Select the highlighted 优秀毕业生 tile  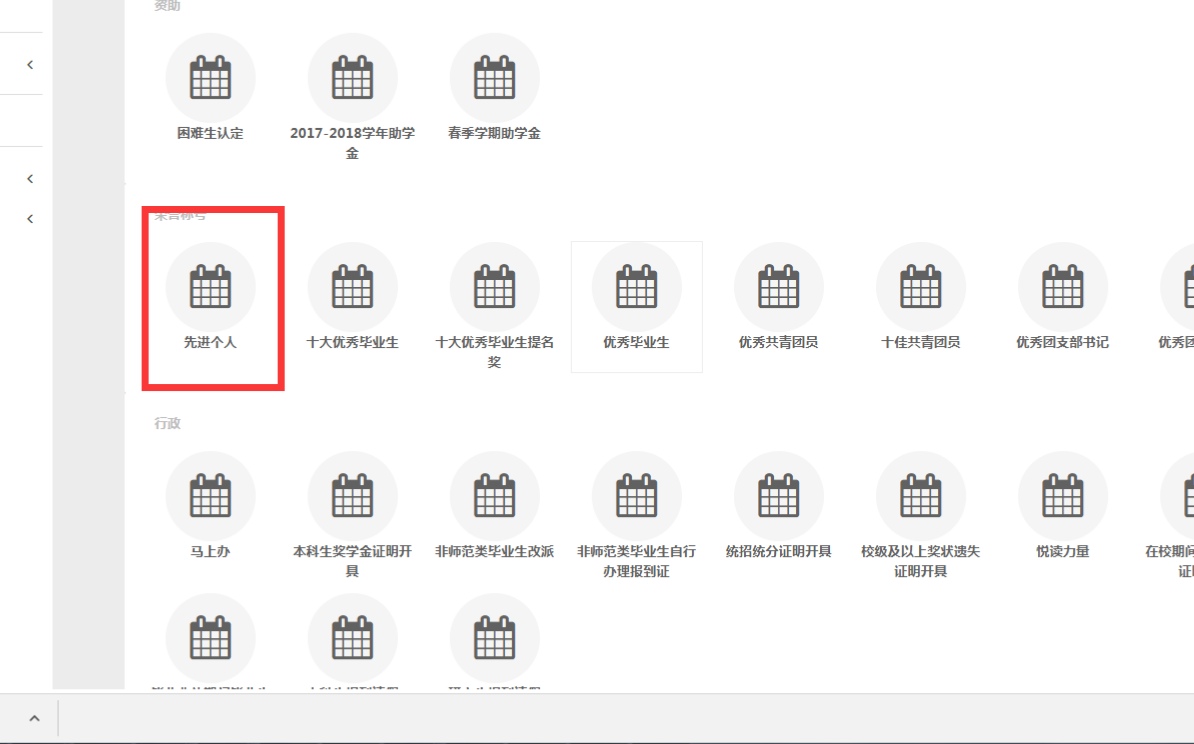point(636,306)
